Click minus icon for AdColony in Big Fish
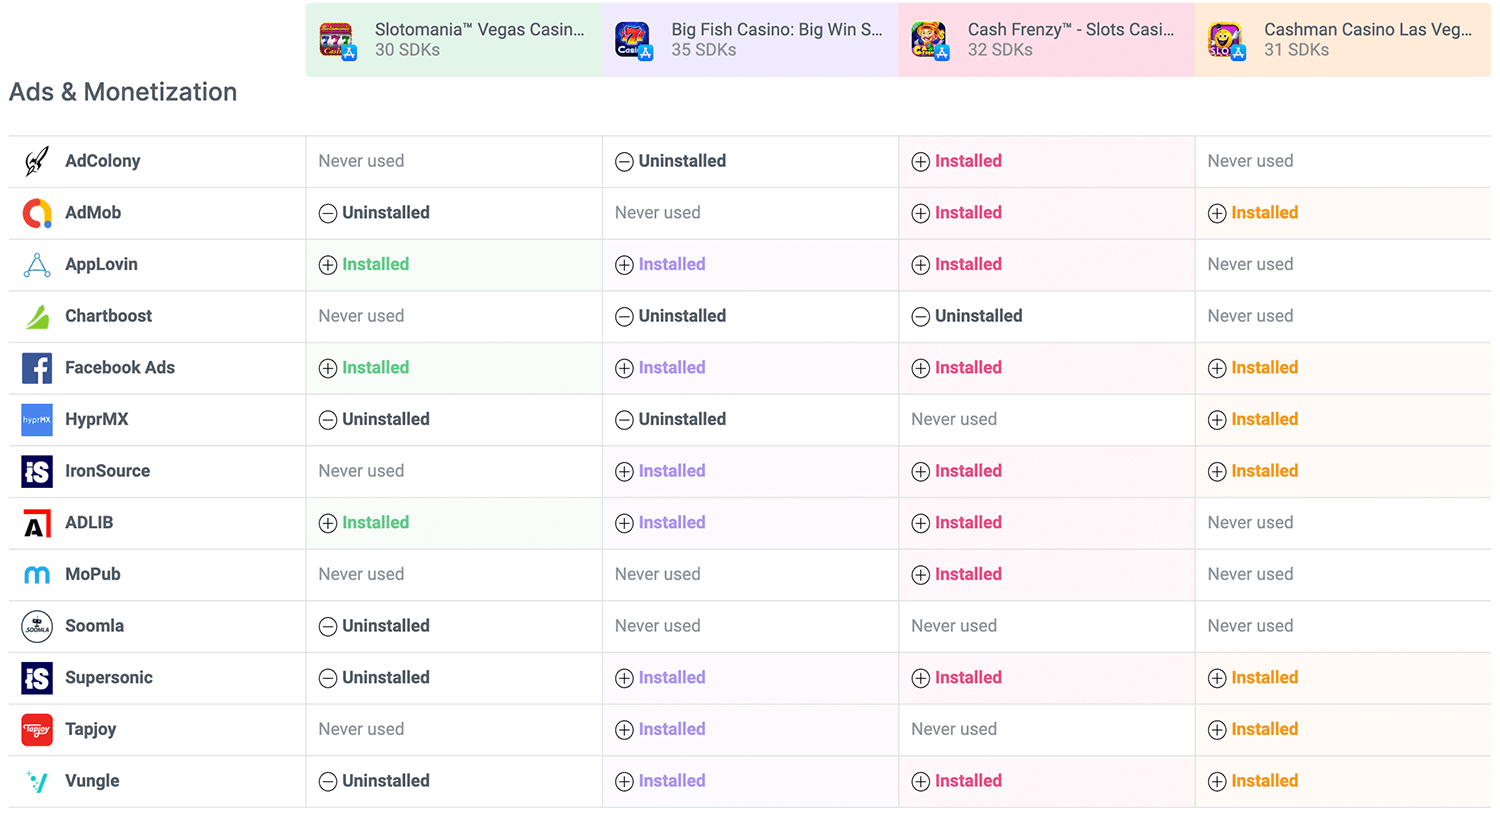The image size is (1500, 813). 624,162
